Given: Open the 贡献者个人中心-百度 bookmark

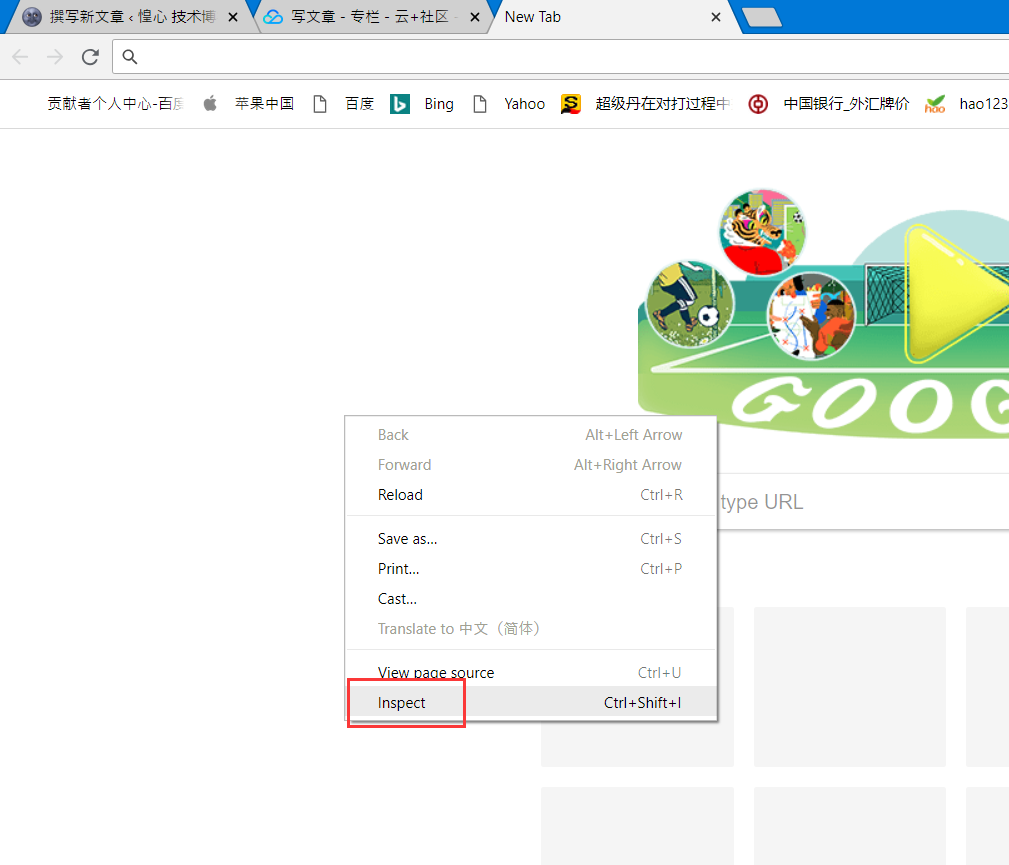Looking at the screenshot, I should point(116,104).
